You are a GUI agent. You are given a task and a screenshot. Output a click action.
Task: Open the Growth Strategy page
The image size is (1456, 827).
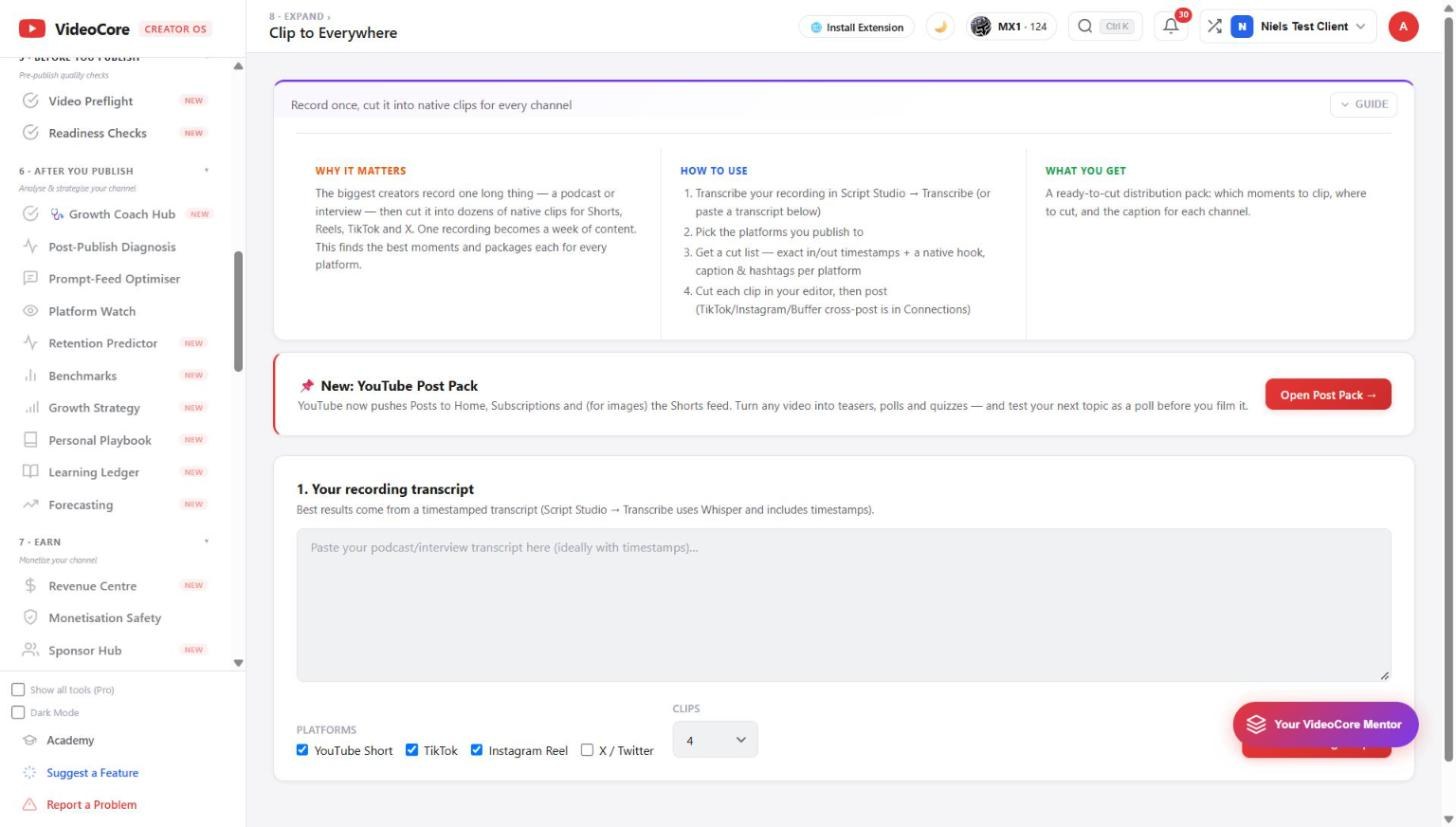[x=118, y=408]
